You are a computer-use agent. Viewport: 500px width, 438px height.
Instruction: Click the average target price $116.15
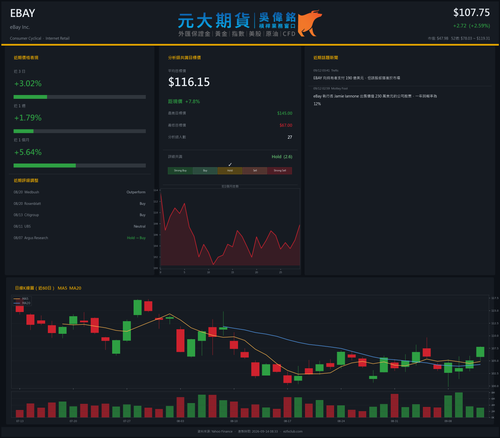tap(189, 82)
